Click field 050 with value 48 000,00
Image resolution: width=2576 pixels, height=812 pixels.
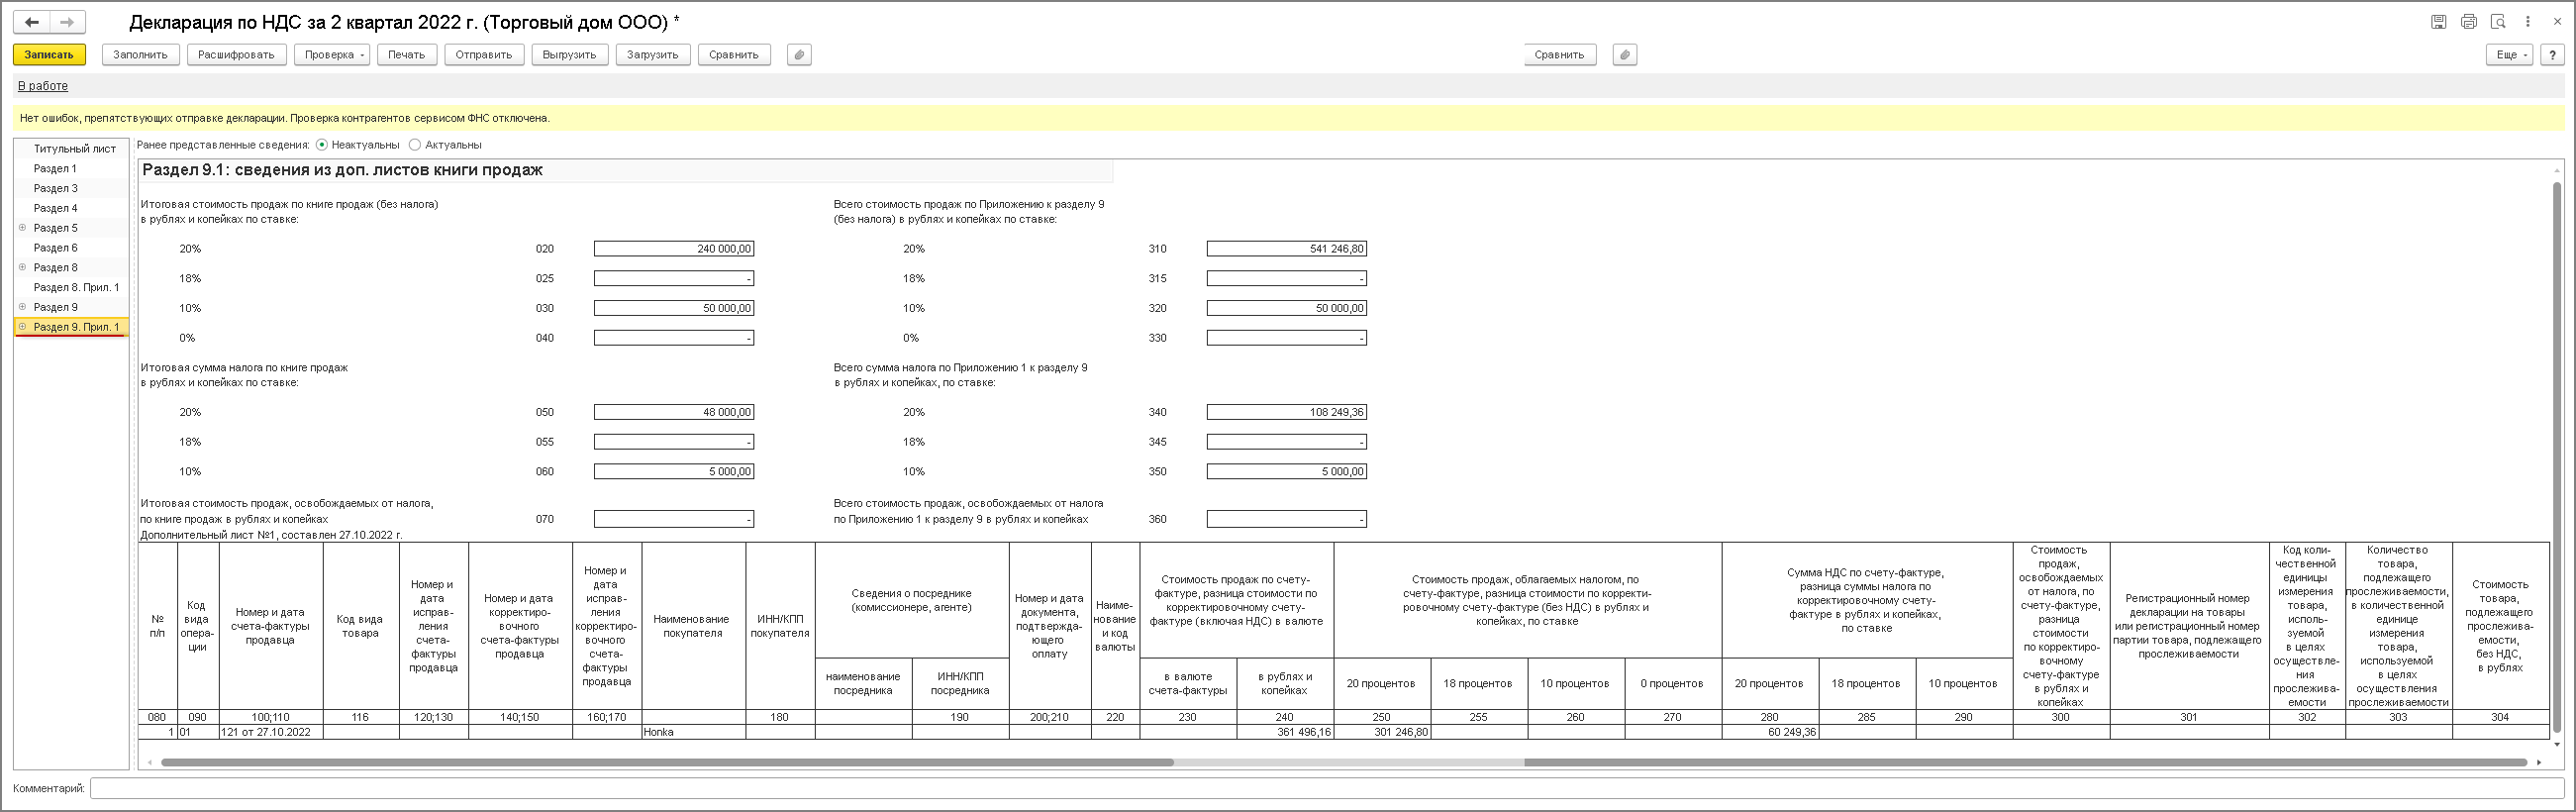(x=674, y=412)
